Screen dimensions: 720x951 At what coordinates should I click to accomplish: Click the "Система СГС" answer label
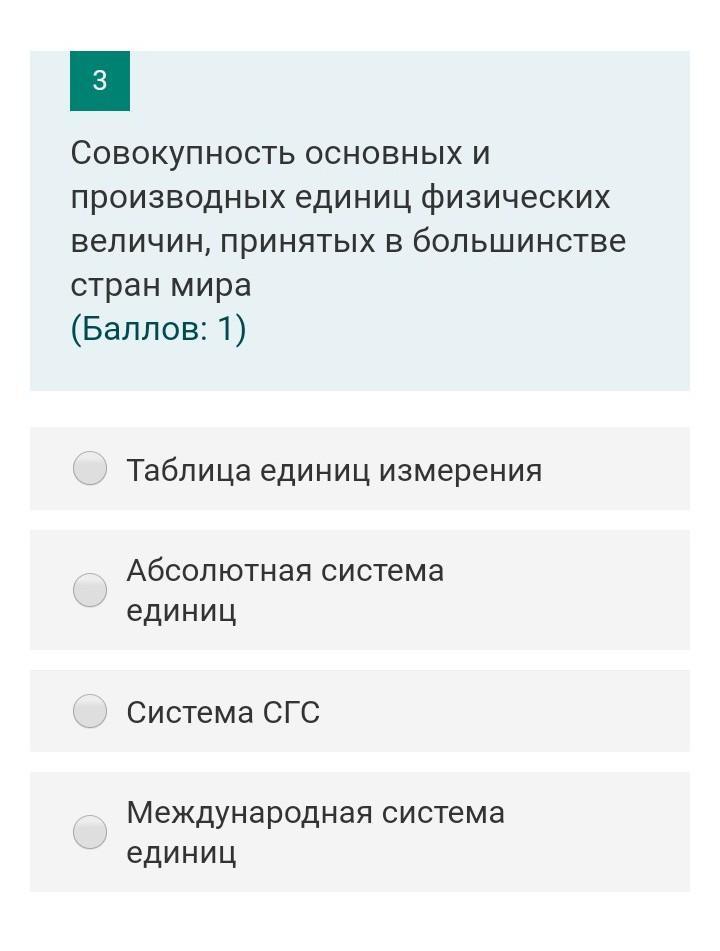pyautogui.click(x=223, y=713)
